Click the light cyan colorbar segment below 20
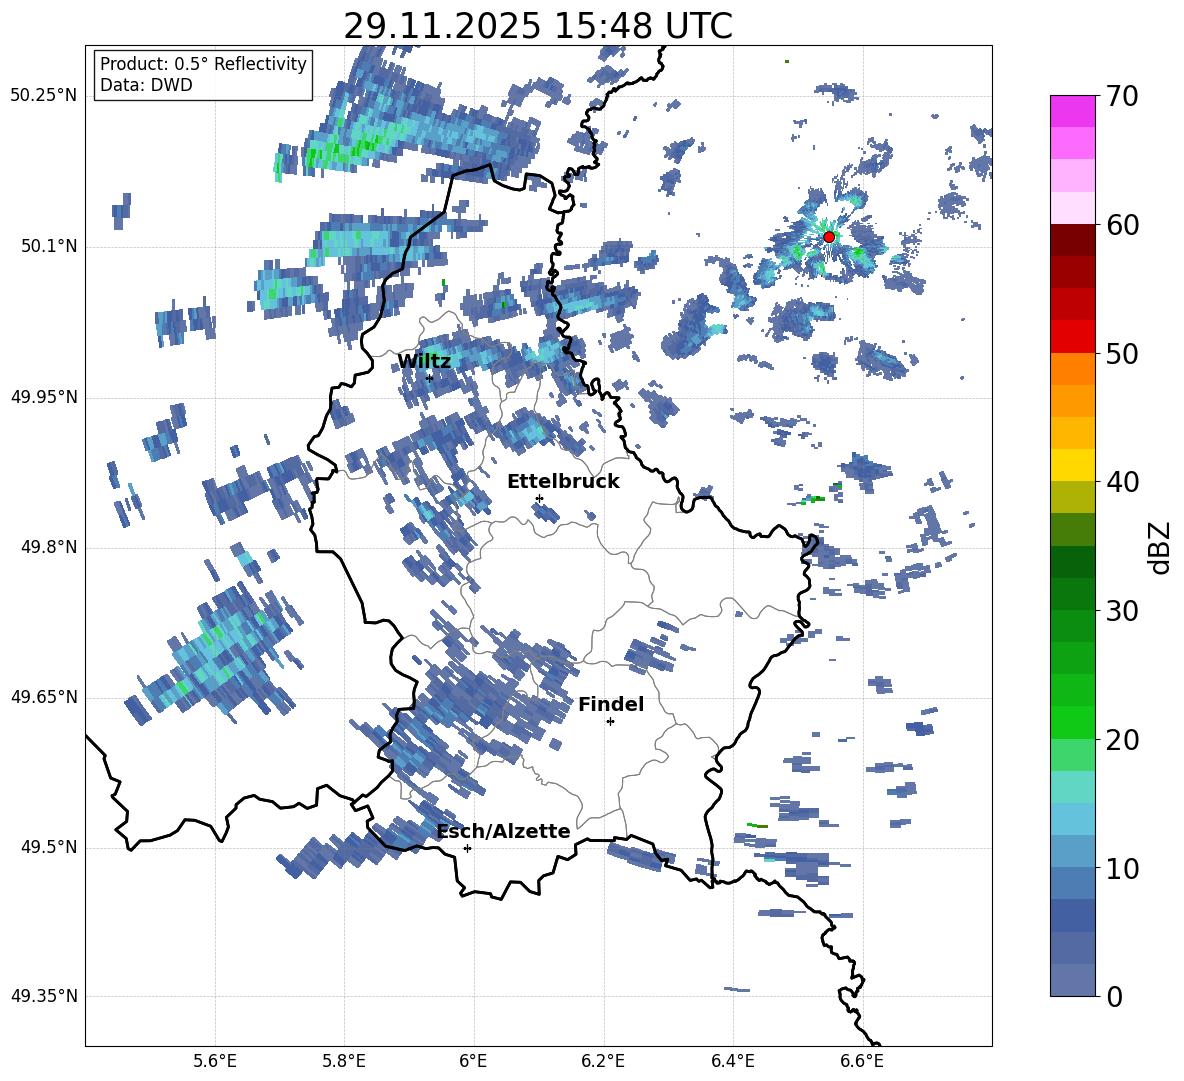1184x1081 pixels. [x=1073, y=787]
